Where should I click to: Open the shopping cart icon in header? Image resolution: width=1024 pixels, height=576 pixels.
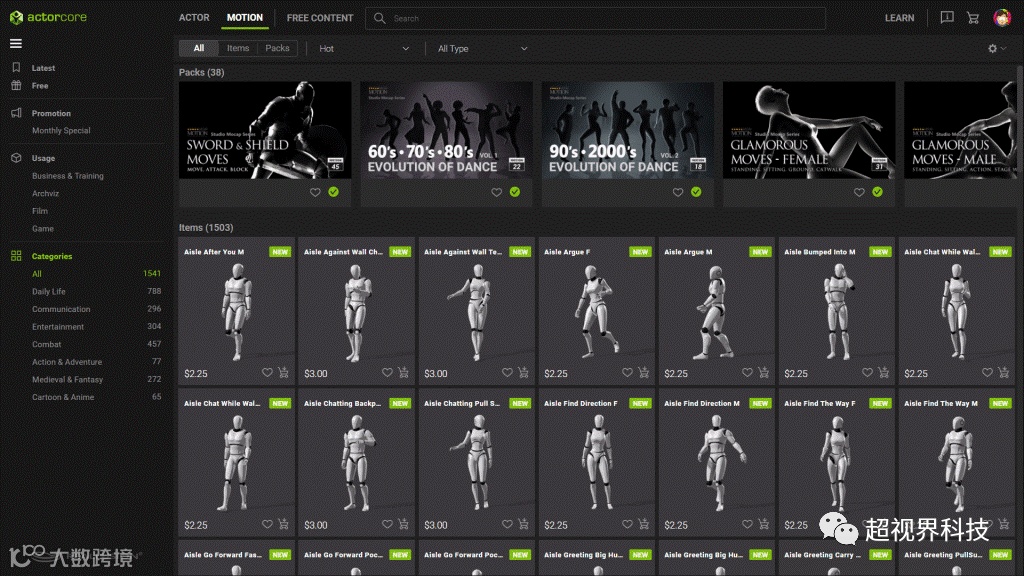pyautogui.click(x=973, y=18)
